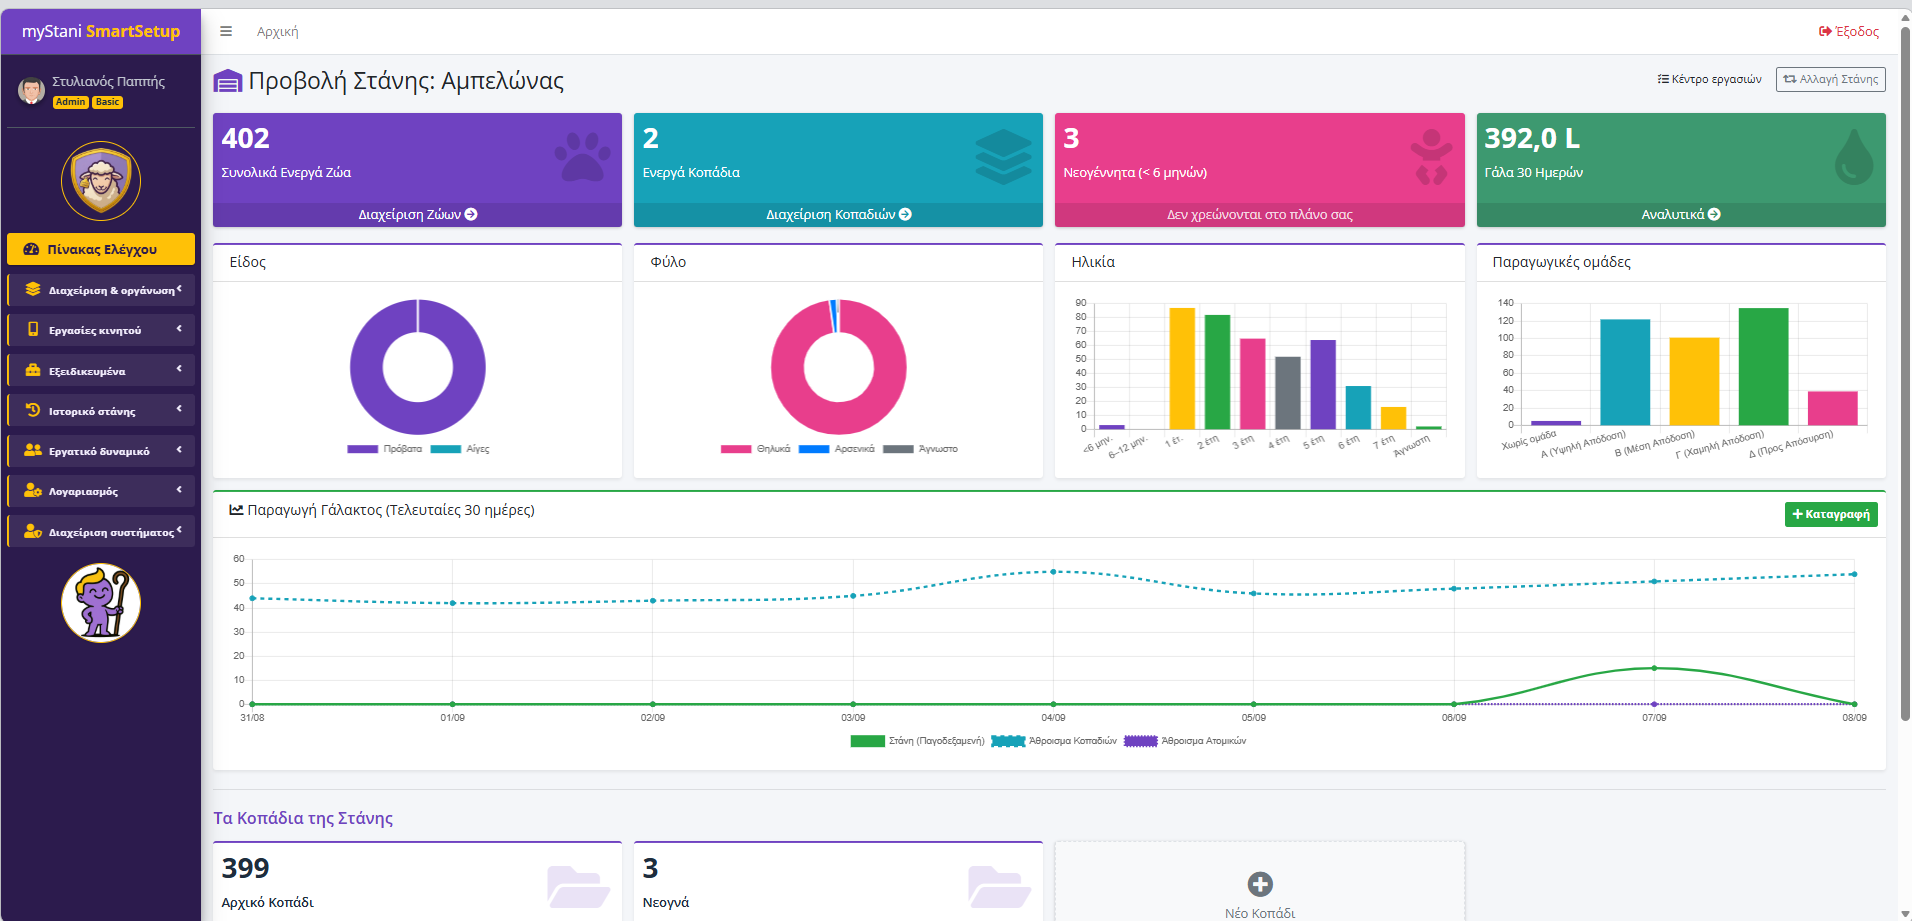Click the paw icon on the Συνολικά Ενεργά Ζώα card
Image resolution: width=1912 pixels, height=921 pixels.
(x=582, y=157)
